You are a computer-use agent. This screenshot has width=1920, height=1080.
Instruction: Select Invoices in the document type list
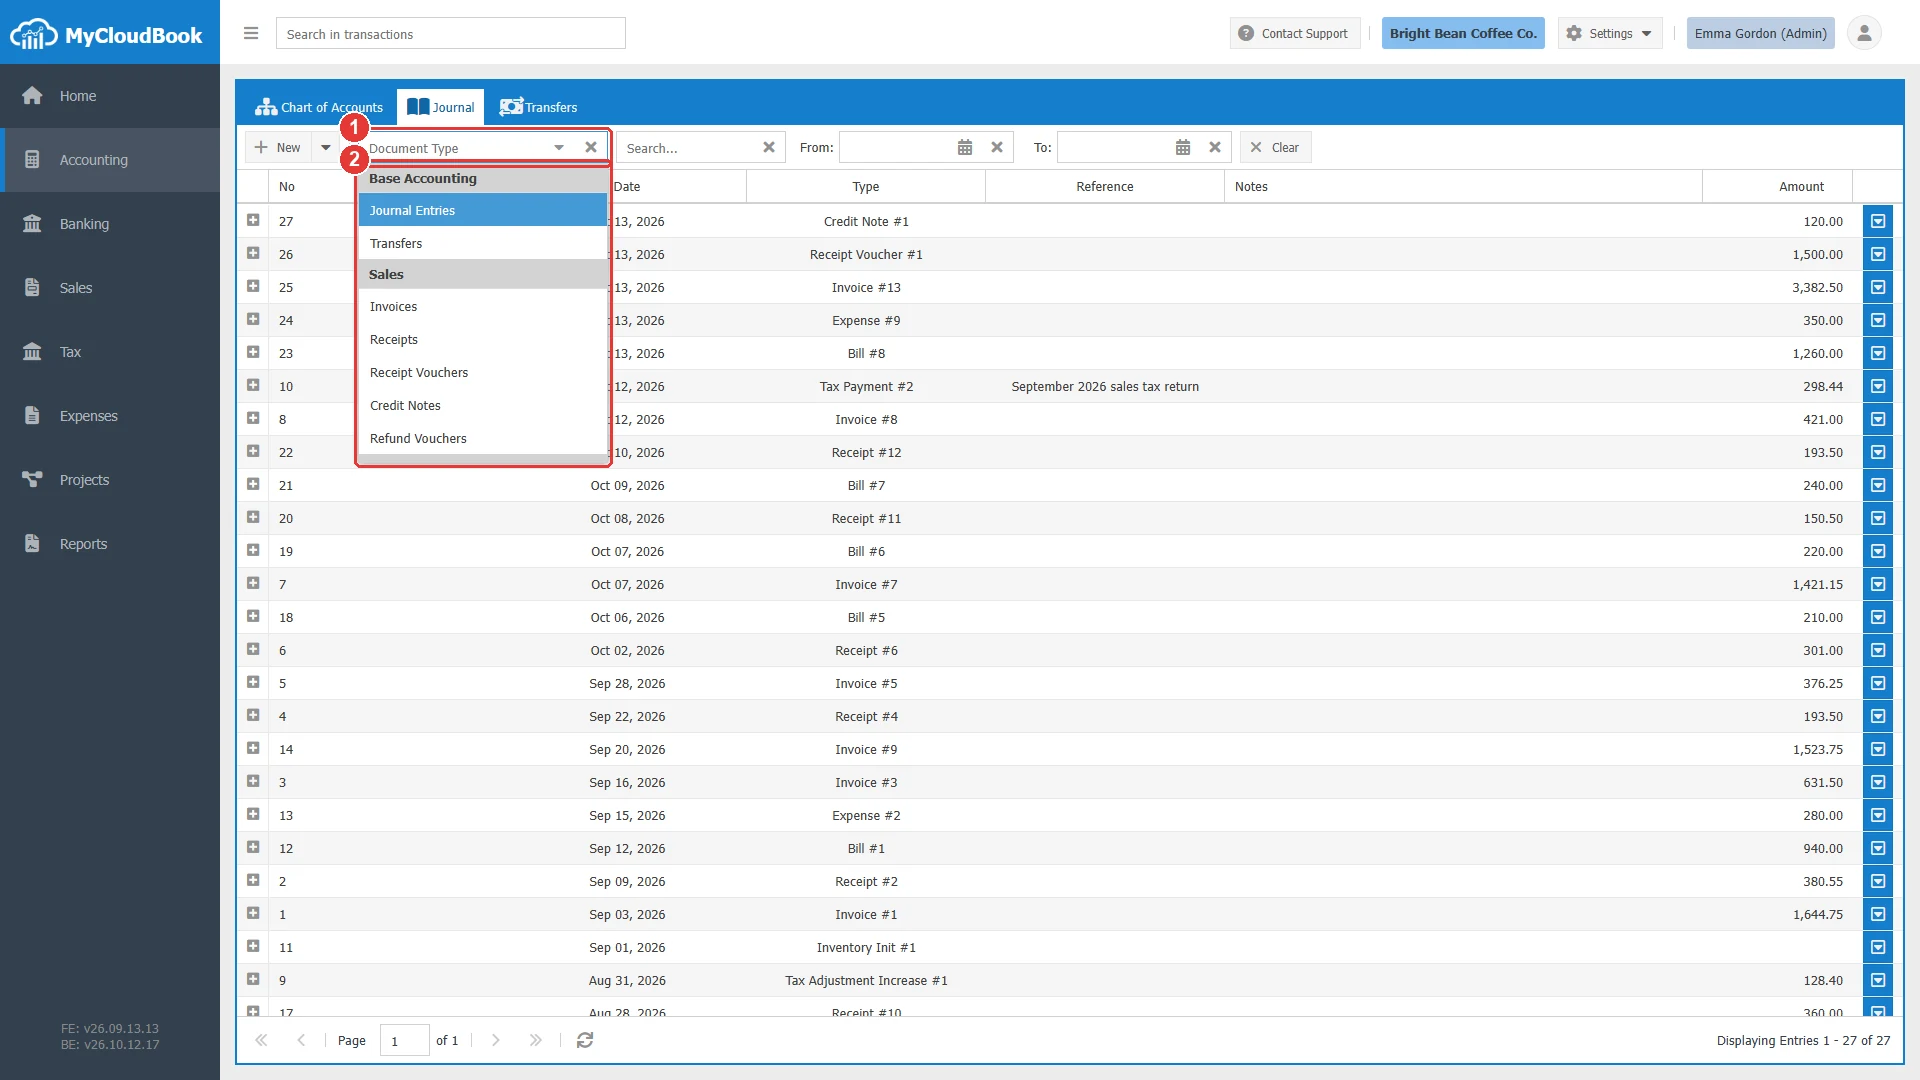(483, 306)
